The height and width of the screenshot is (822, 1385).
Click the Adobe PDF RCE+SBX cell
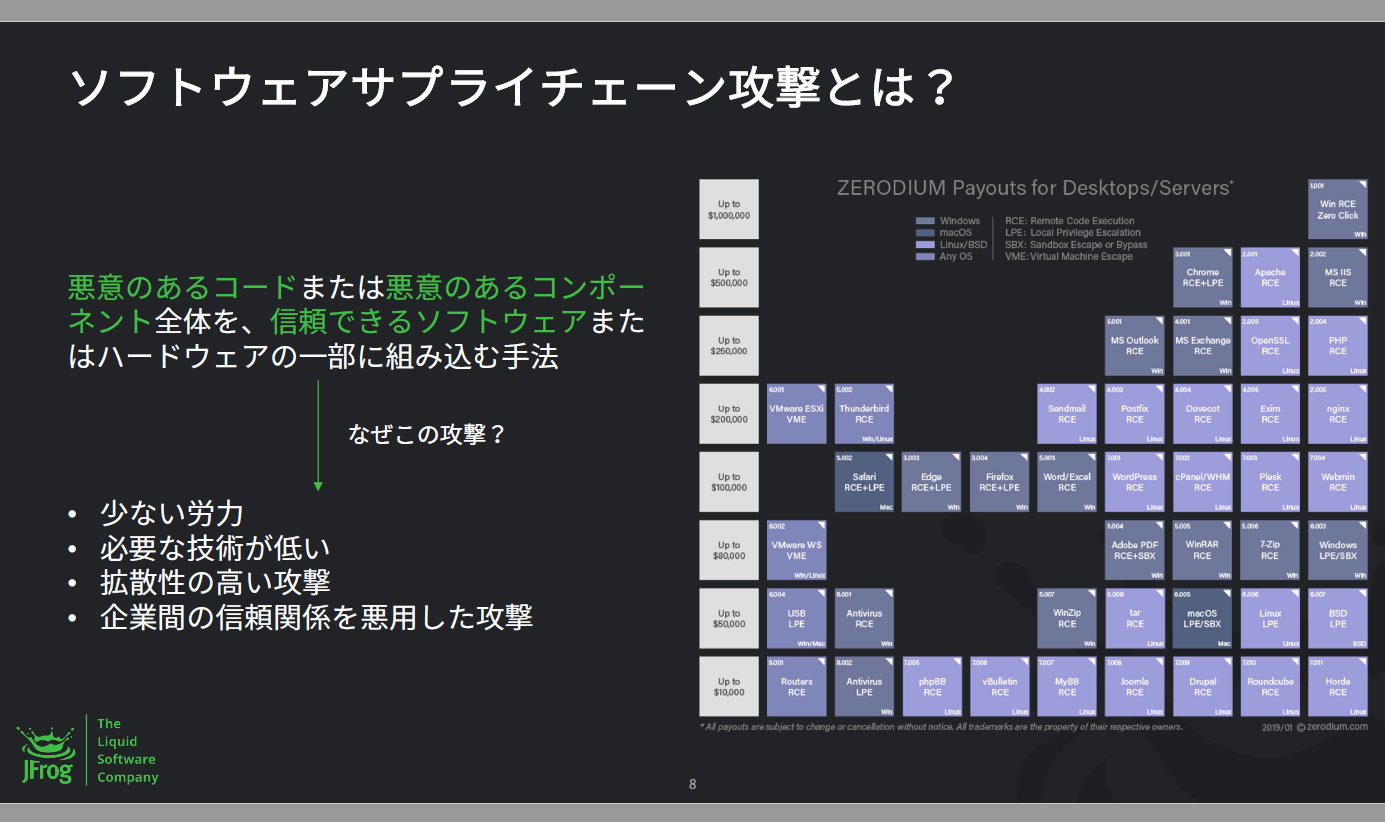point(1135,550)
